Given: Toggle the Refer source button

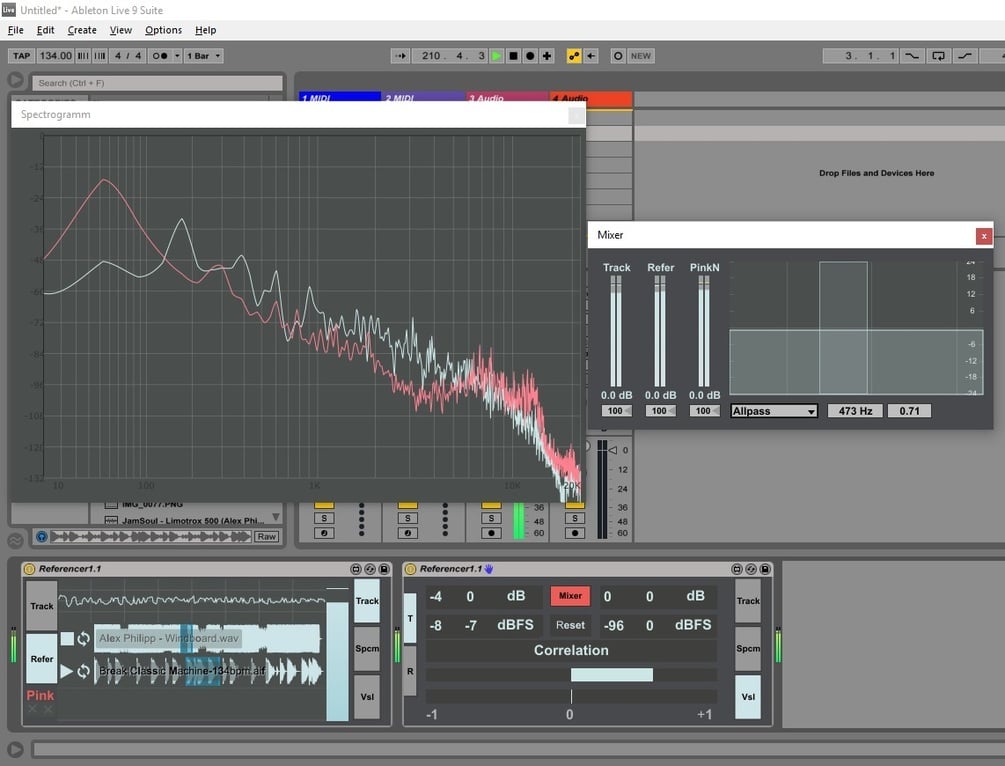Looking at the screenshot, I should (x=42, y=658).
